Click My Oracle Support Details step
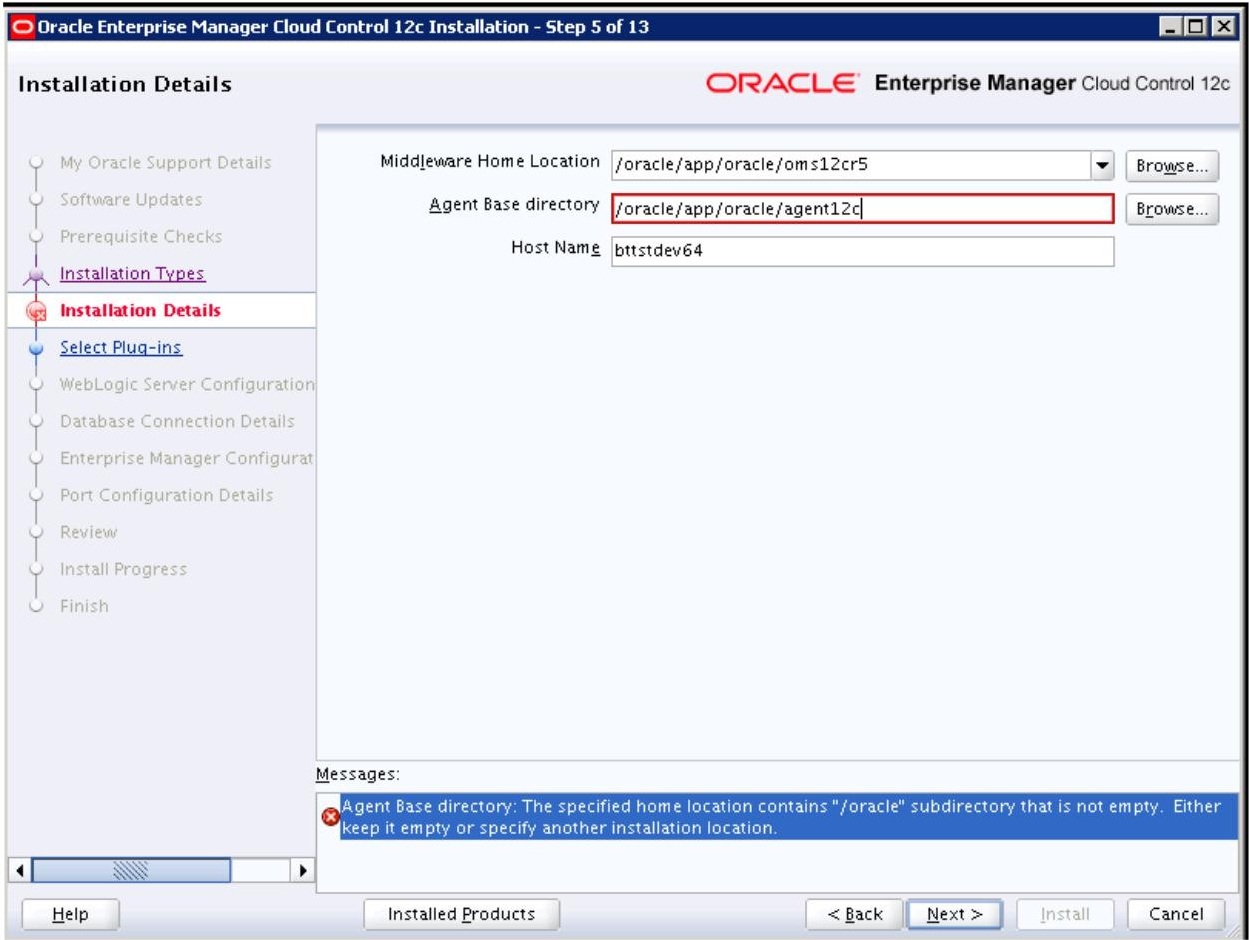The width and height of the screenshot is (1249, 940). 165,162
